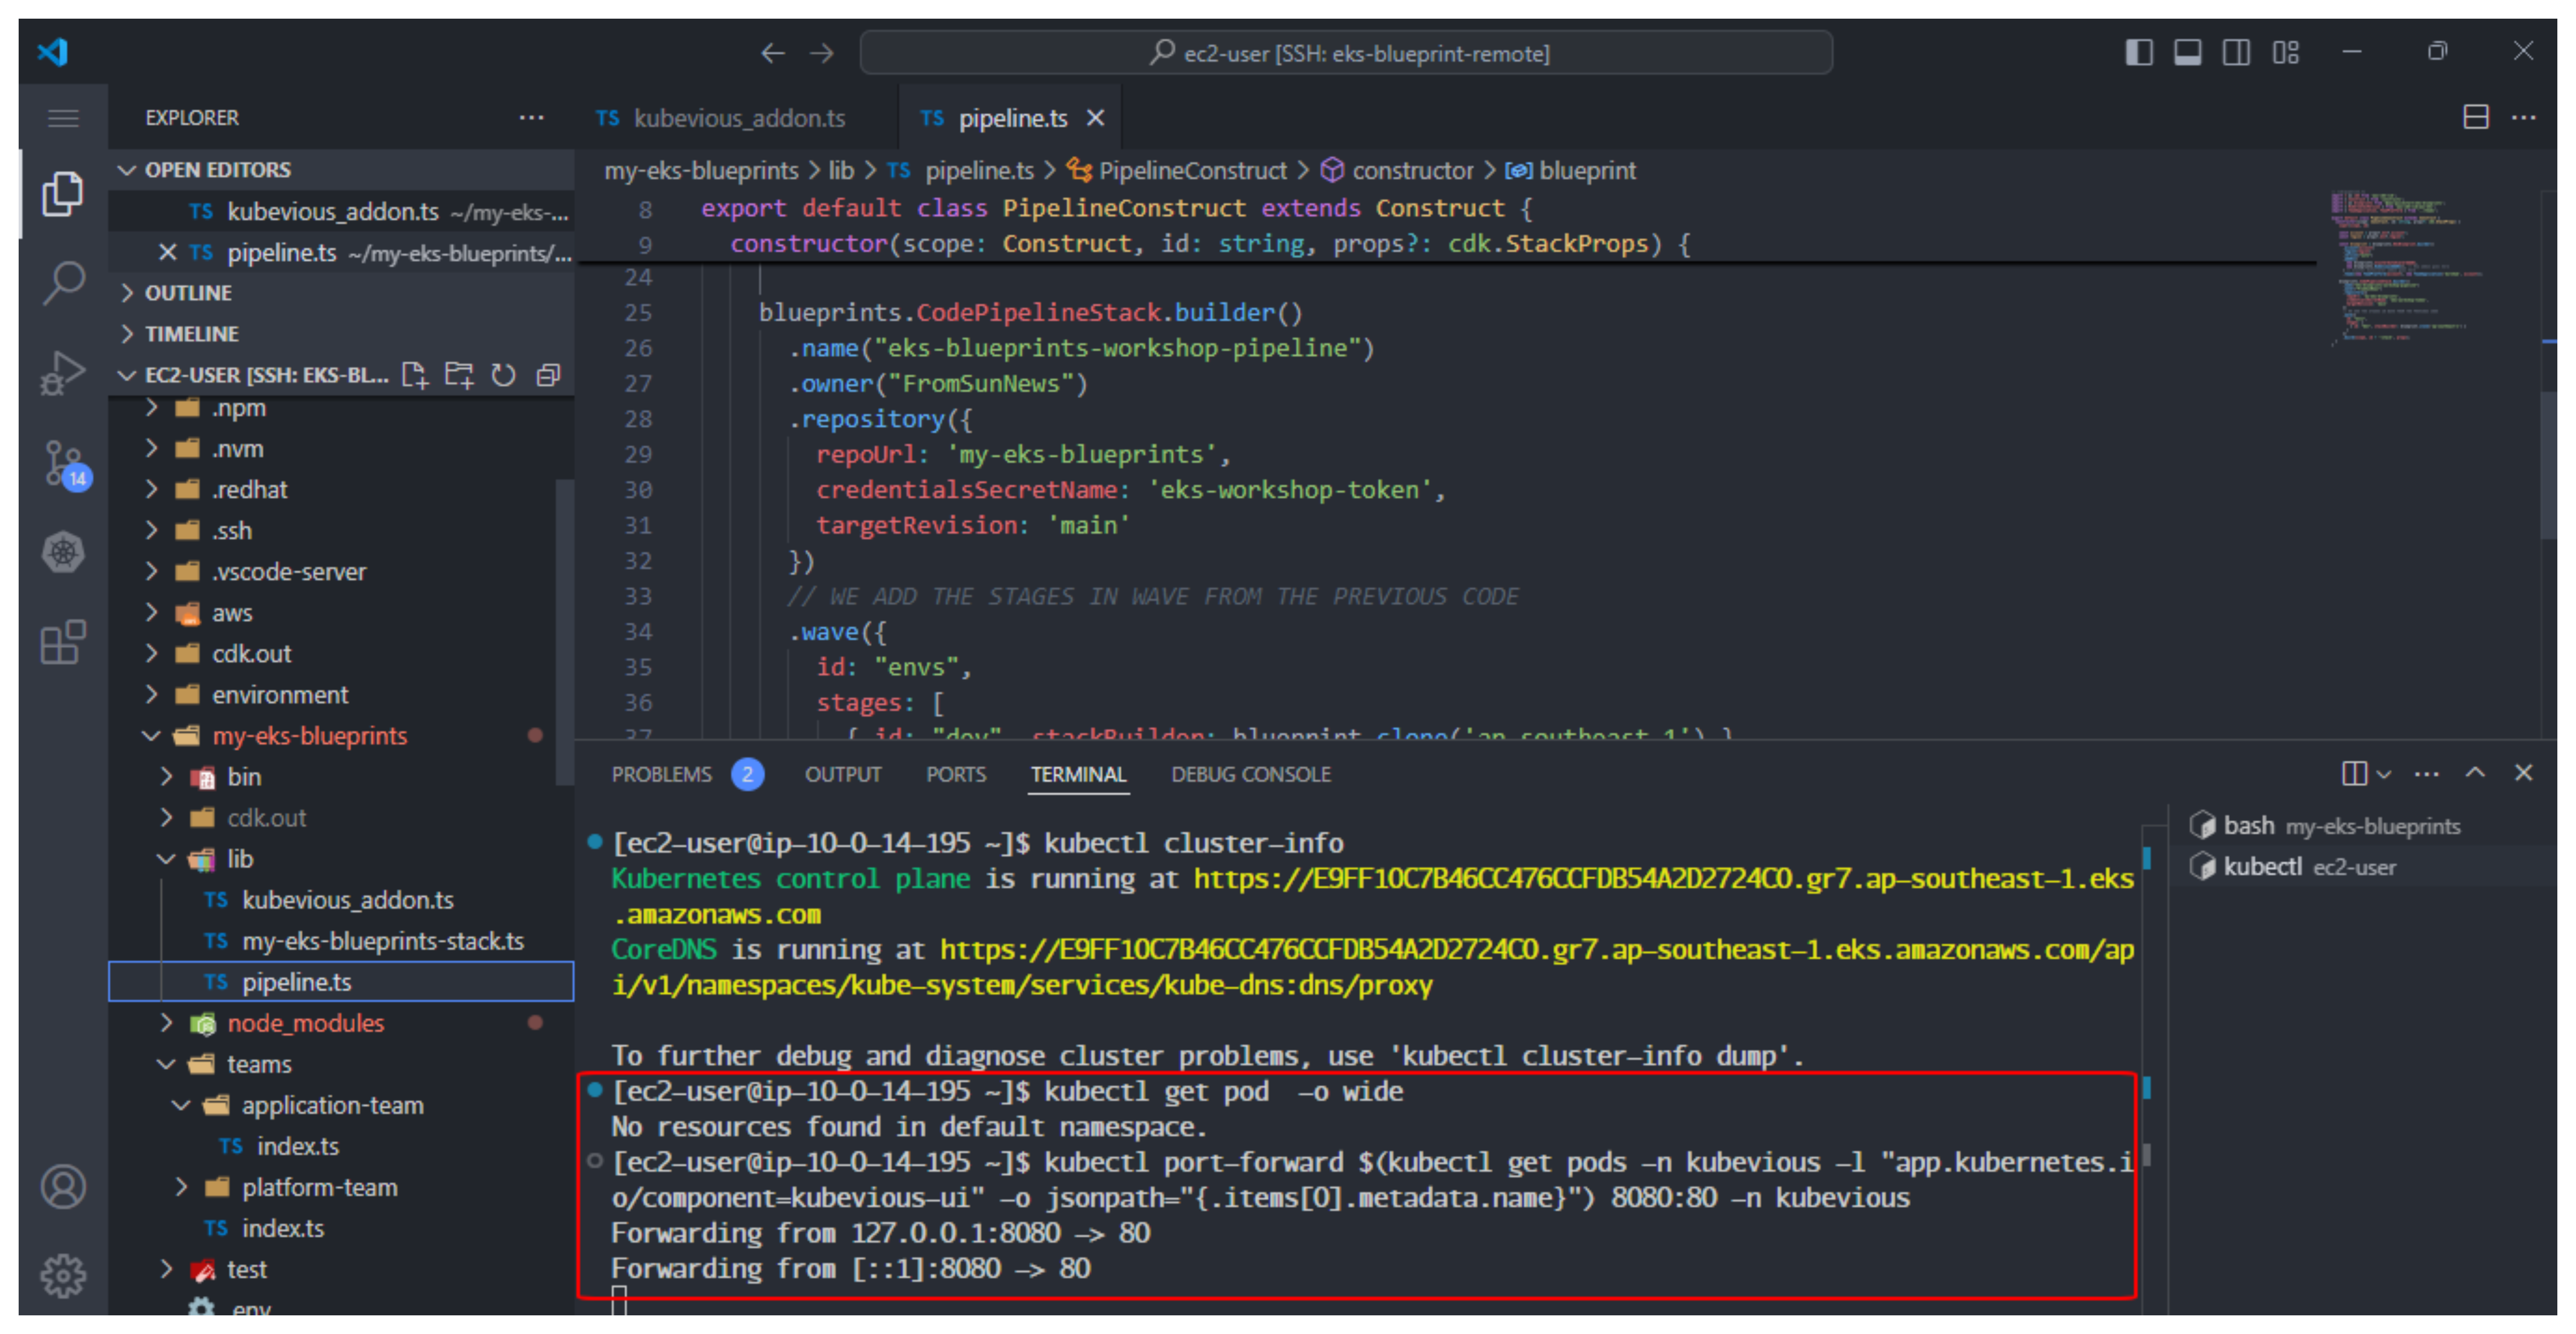Image resolution: width=2576 pixels, height=1334 pixels.
Task: Open the Extensions view
Action: (64, 642)
